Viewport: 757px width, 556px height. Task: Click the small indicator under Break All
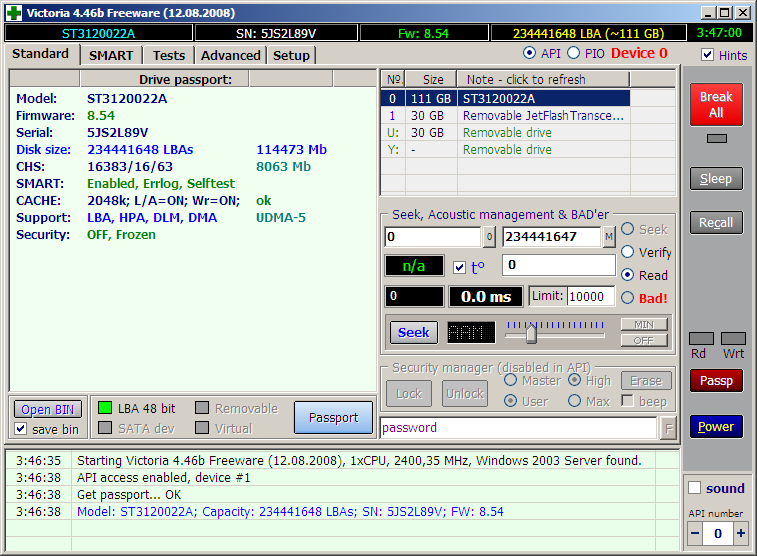(716, 139)
